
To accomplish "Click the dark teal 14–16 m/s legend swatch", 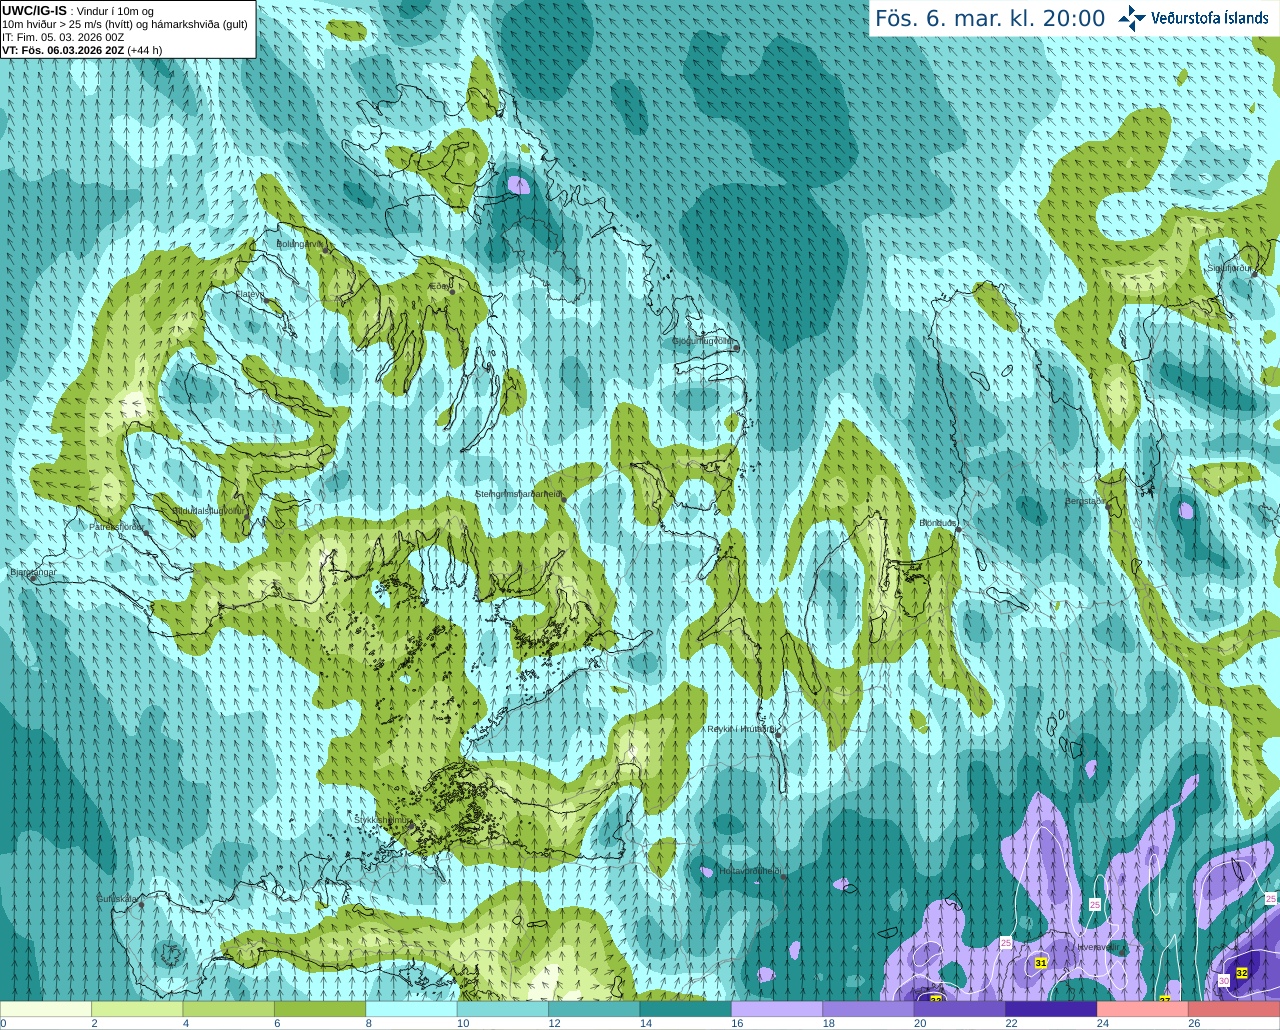I will coord(686,1009).
